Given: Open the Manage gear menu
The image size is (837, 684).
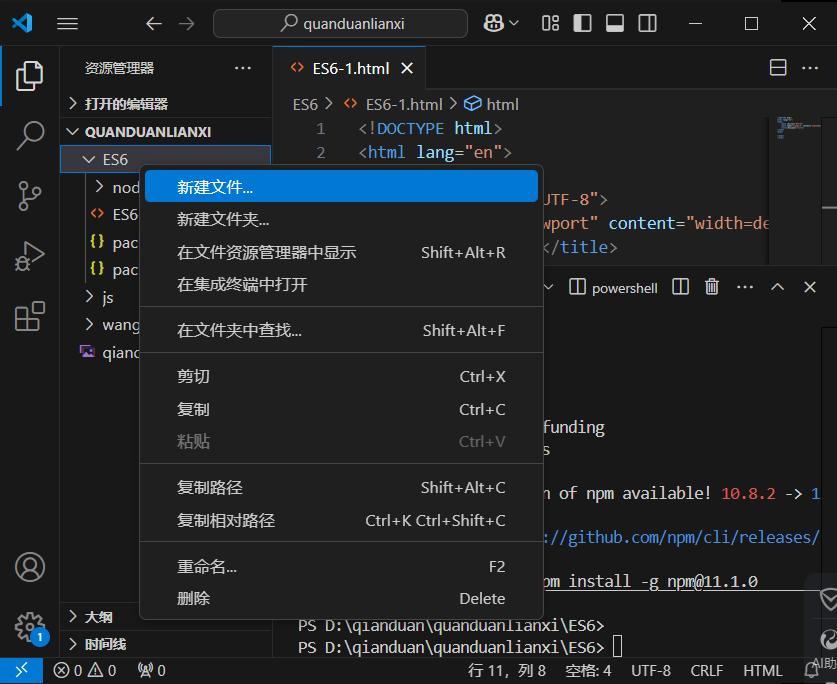Looking at the screenshot, I should pyautogui.click(x=30, y=627).
